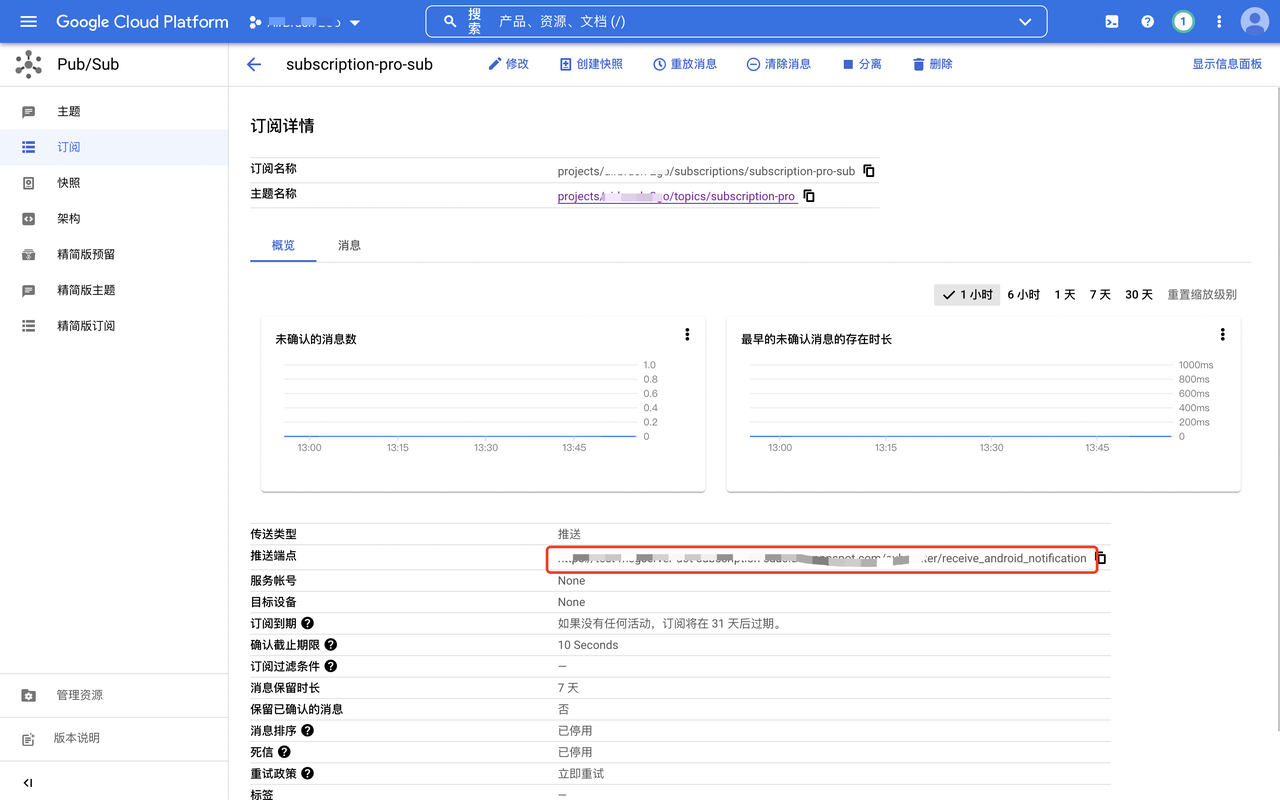
Task: Open the help question mark icon
Action: (1147, 21)
